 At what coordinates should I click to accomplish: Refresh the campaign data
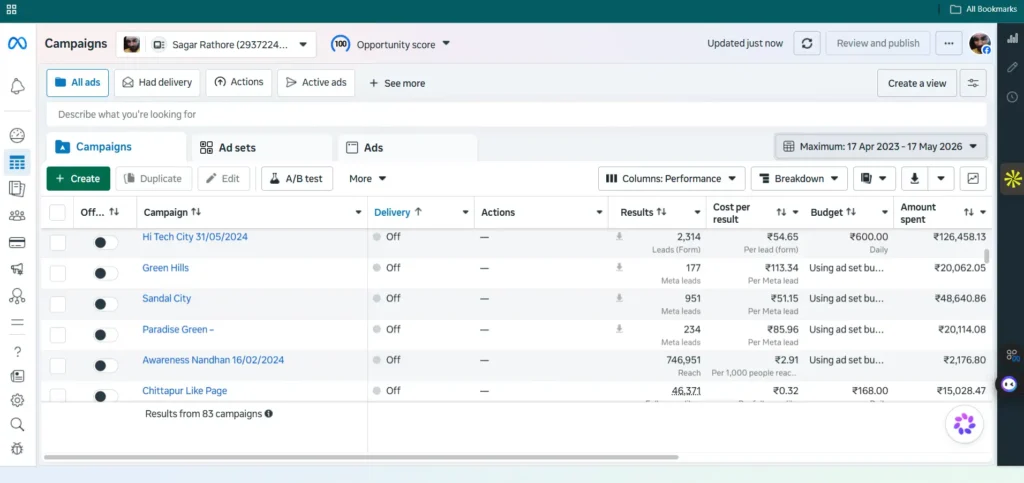(807, 44)
